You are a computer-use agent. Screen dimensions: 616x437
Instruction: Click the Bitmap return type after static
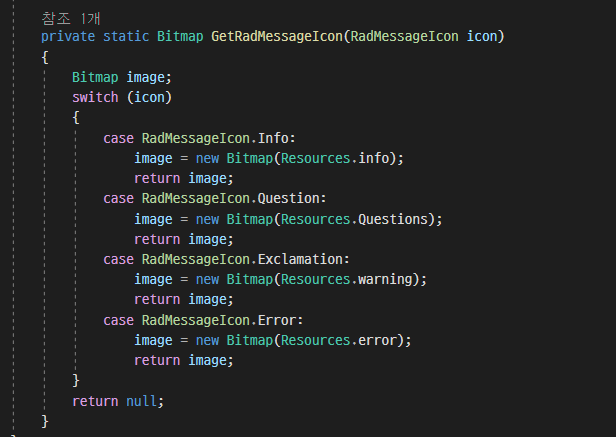[180, 37]
